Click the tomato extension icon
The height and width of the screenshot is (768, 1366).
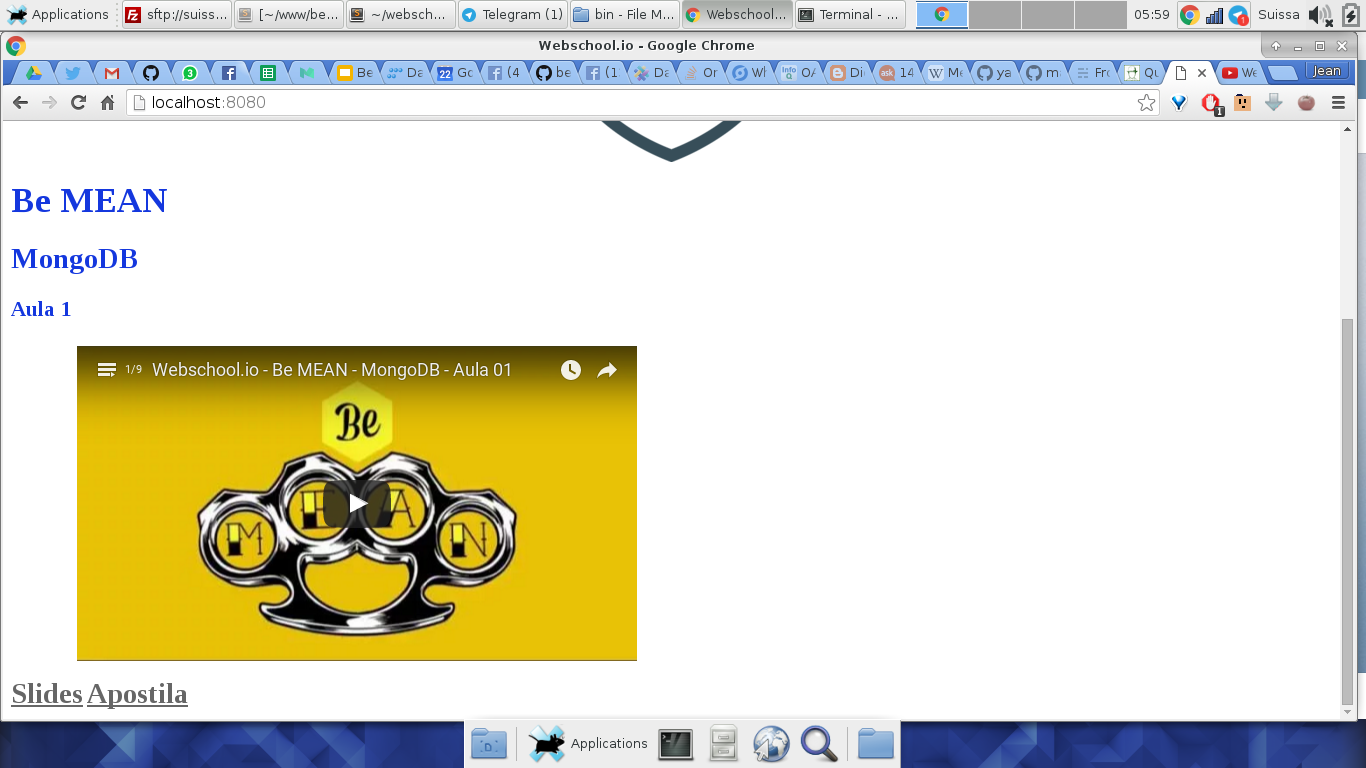click(x=1306, y=102)
